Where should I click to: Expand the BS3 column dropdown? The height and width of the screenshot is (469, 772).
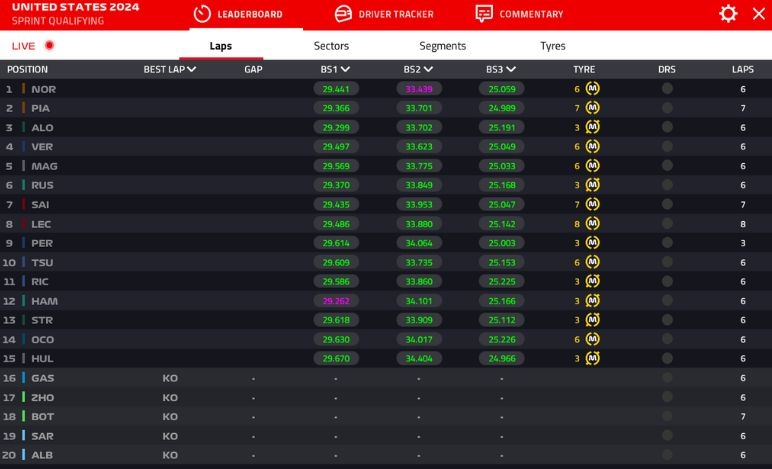click(x=510, y=70)
